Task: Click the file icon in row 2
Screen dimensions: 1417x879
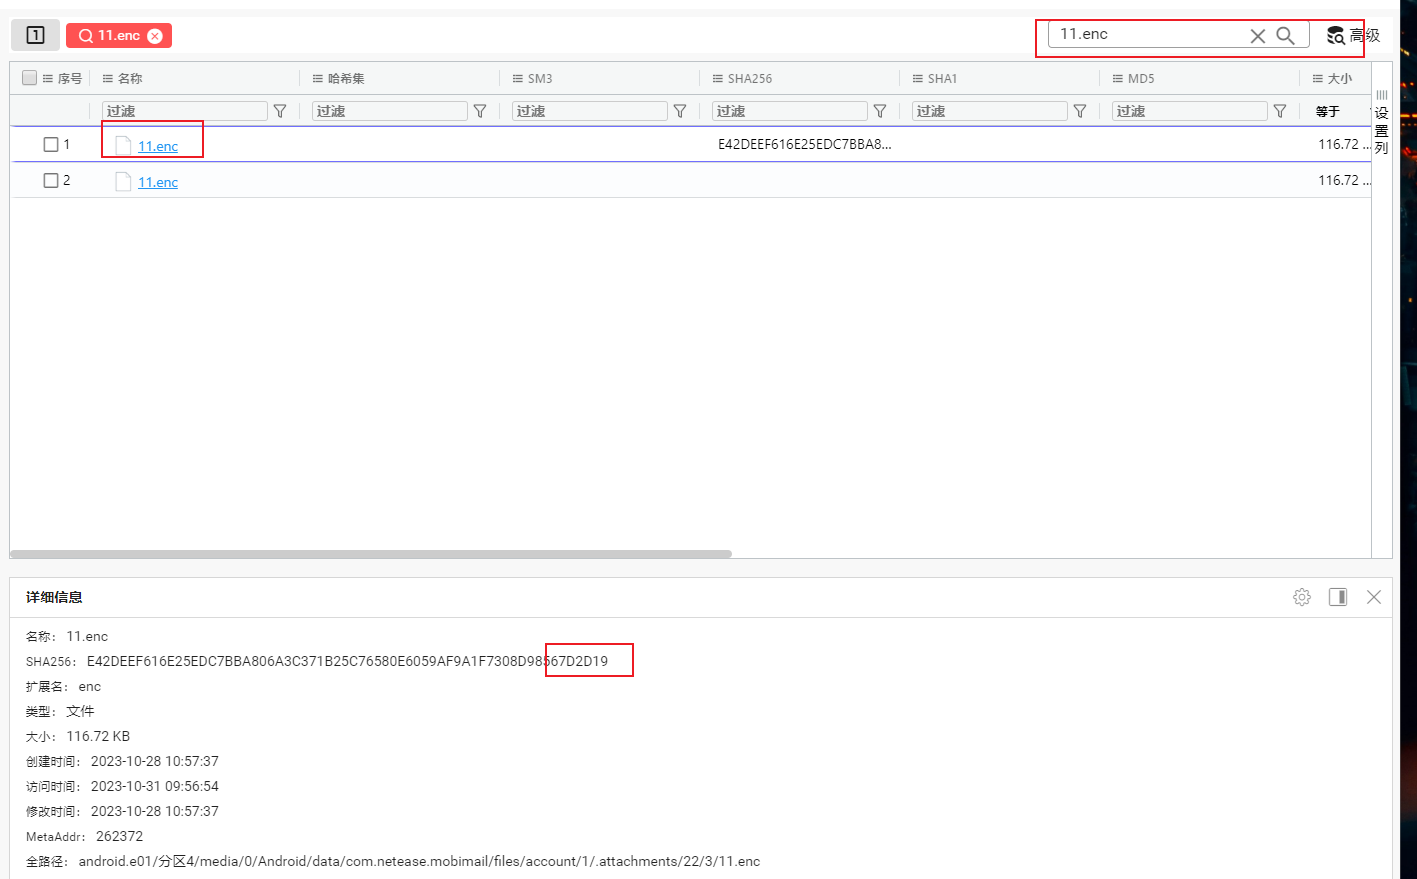Action: pos(123,182)
